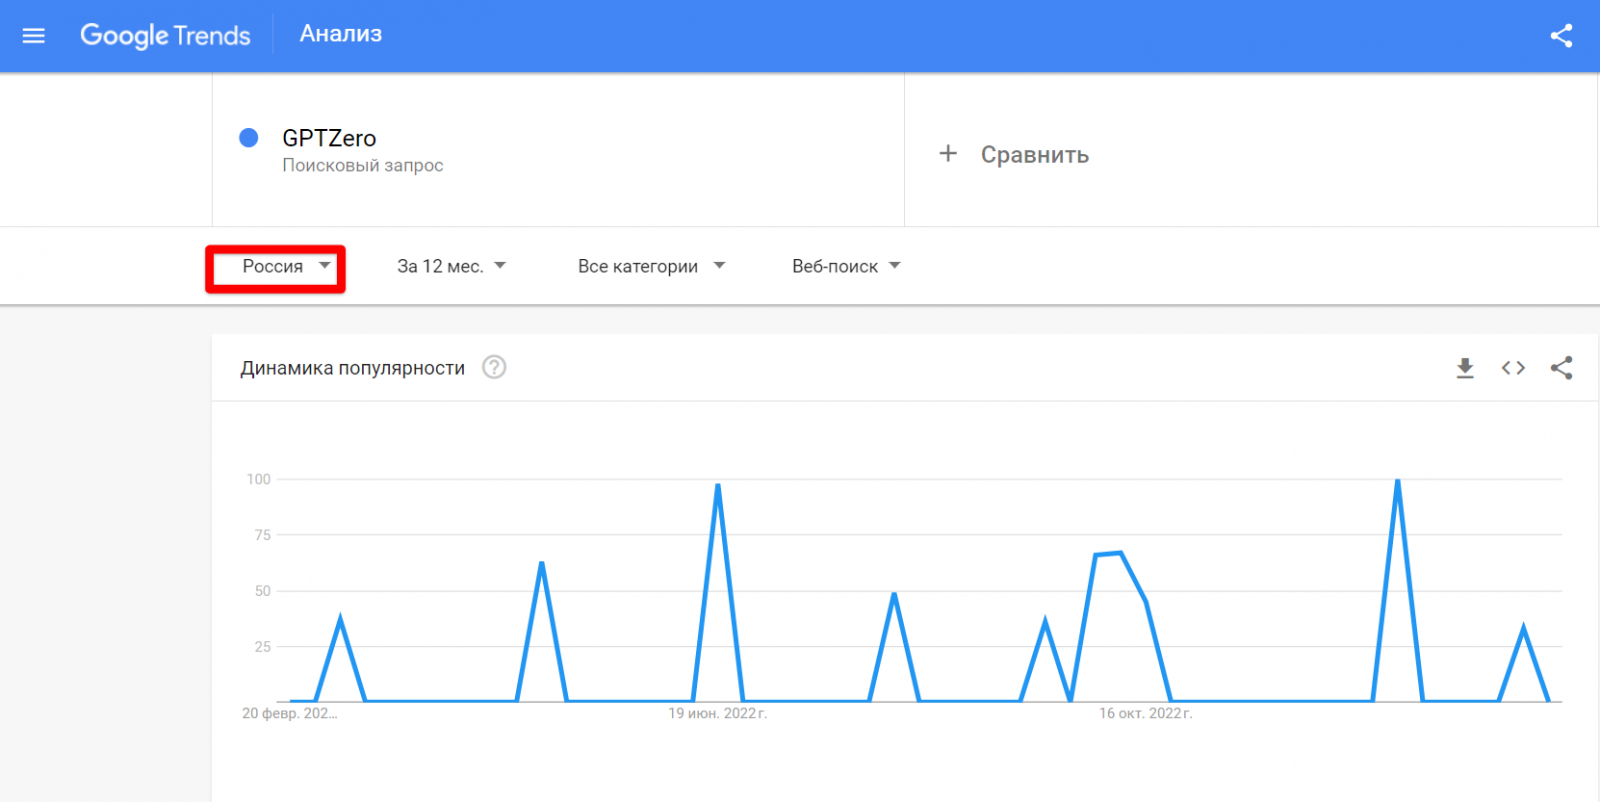Click the plus icon to add comparison

click(948, 154)
